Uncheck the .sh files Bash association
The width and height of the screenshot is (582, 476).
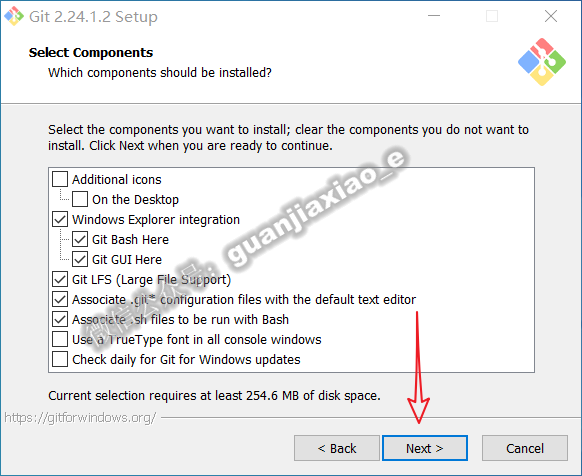[x=60, y=319]
